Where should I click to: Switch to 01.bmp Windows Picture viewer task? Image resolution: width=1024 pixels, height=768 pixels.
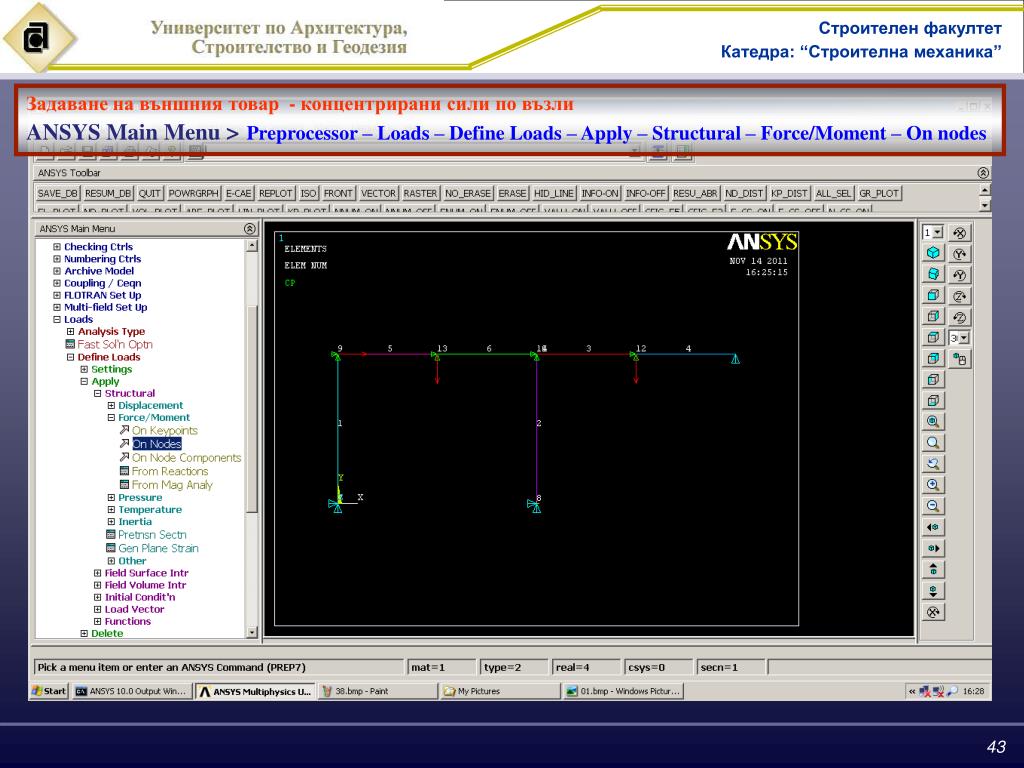(x=624, y=691)
